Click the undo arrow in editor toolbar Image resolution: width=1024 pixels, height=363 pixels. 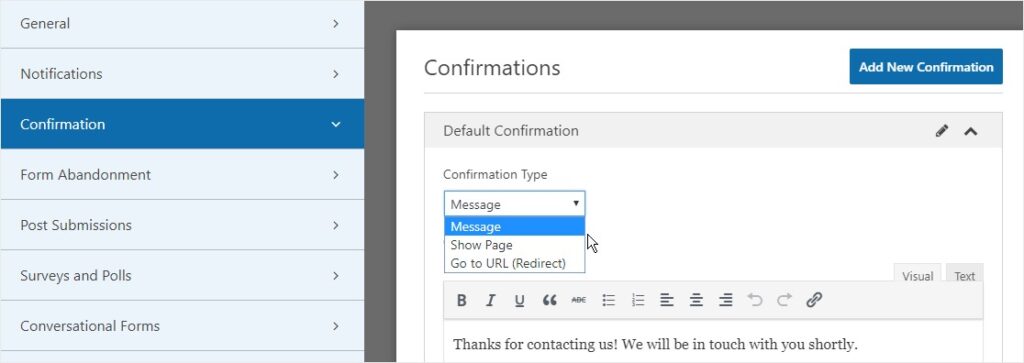point(755,300)
